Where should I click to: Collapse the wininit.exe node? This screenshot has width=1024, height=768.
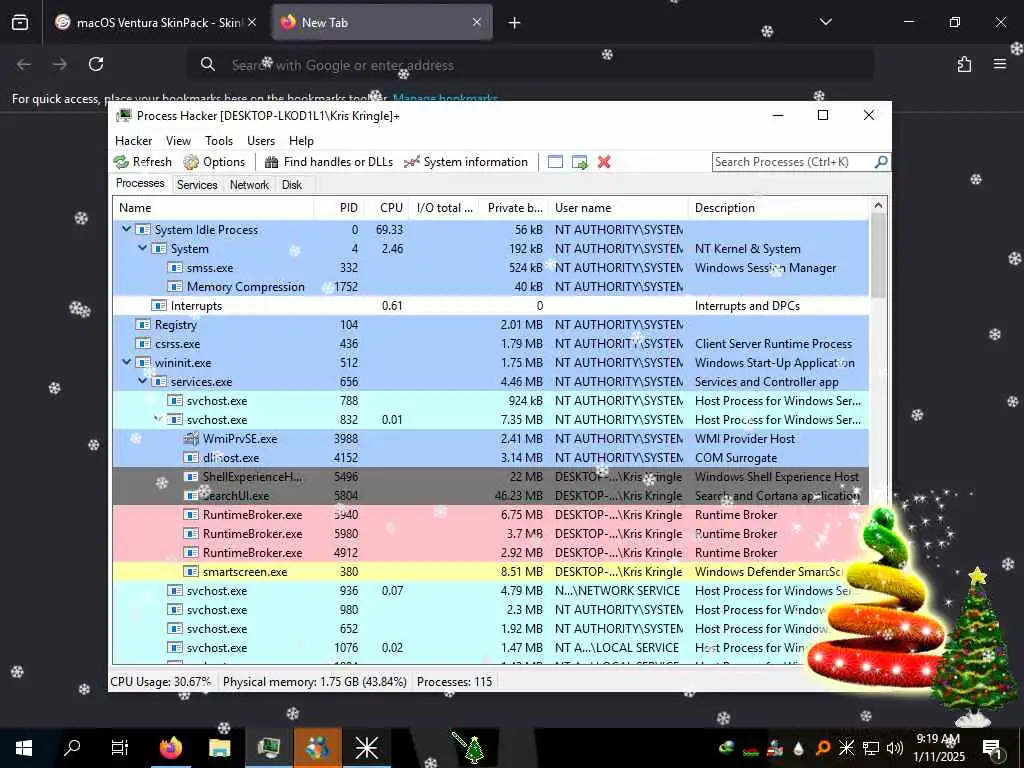tap(127, 362)
